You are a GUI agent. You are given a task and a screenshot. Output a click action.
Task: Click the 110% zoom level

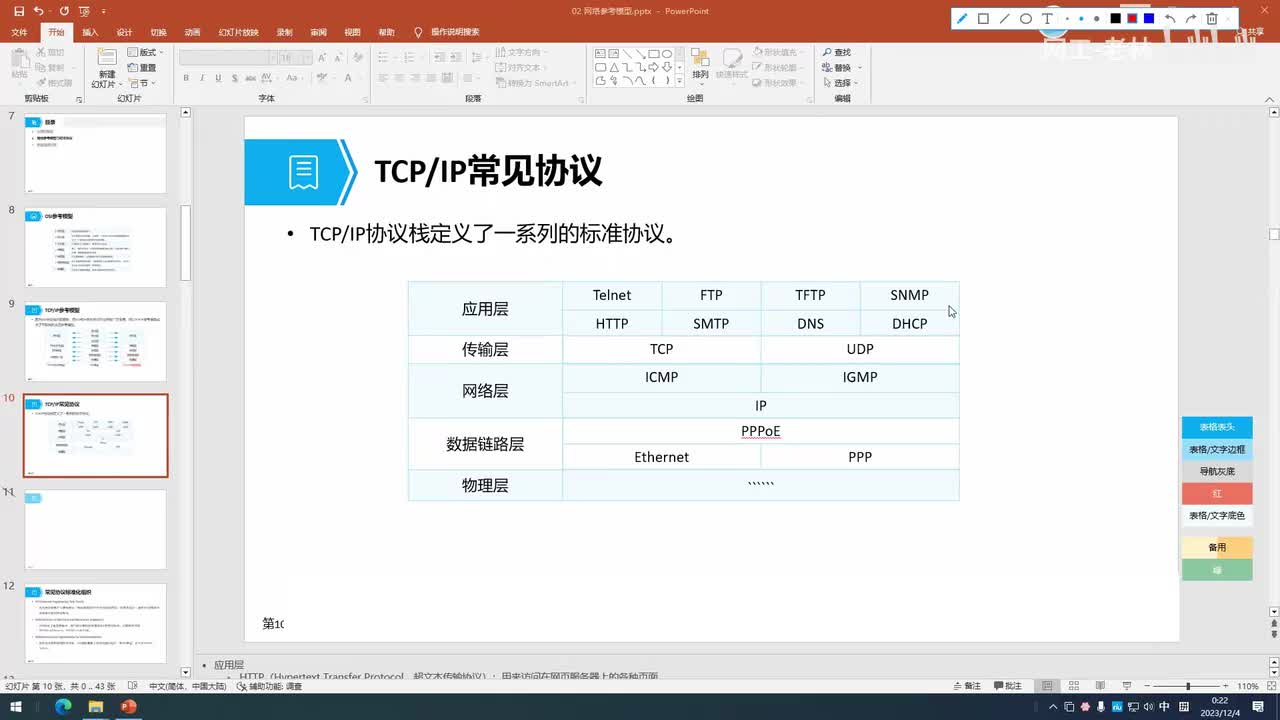pos(1247,686)
